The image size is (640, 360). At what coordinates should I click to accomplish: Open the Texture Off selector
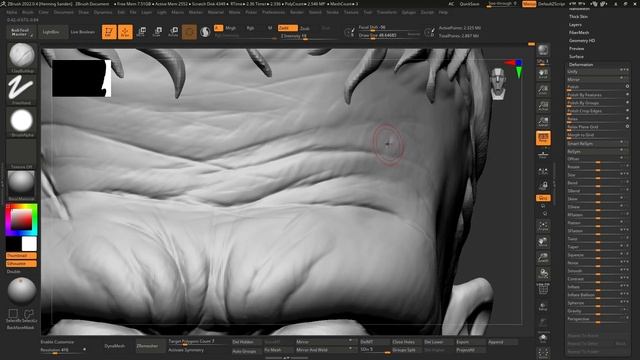pyautogui.click(x=22, y=154)
